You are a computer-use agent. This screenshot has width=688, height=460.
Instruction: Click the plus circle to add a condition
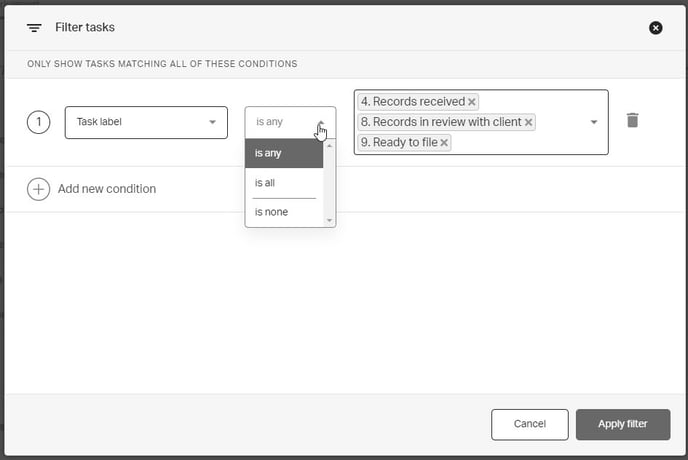click(38, 189)
